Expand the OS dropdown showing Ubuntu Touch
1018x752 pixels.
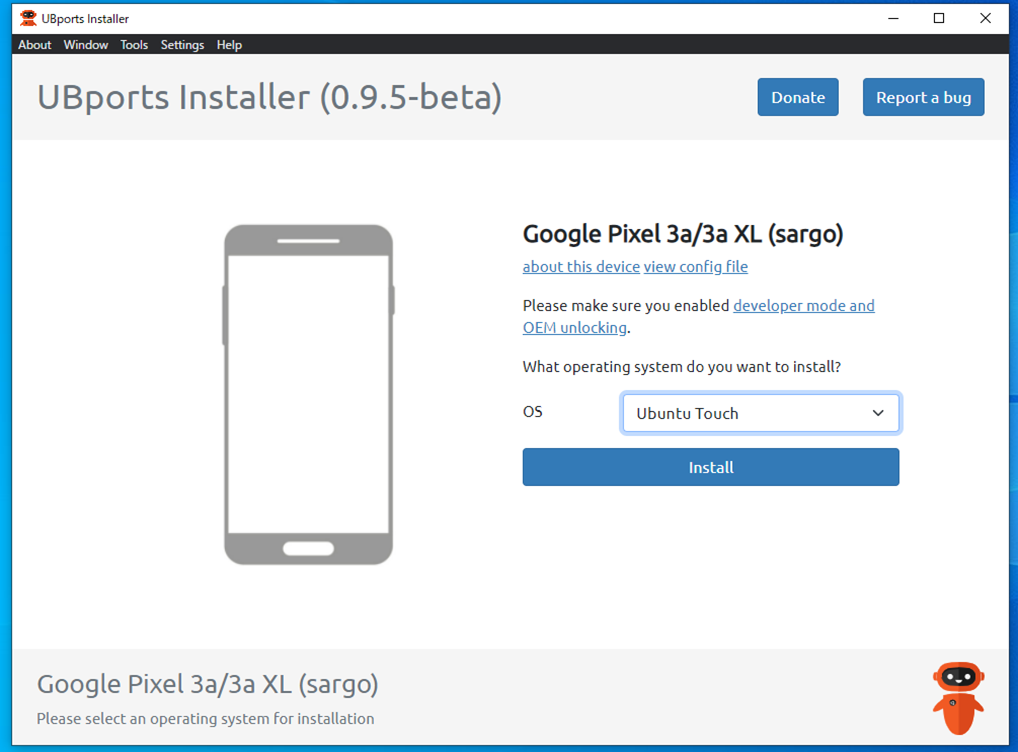point(760,413)
